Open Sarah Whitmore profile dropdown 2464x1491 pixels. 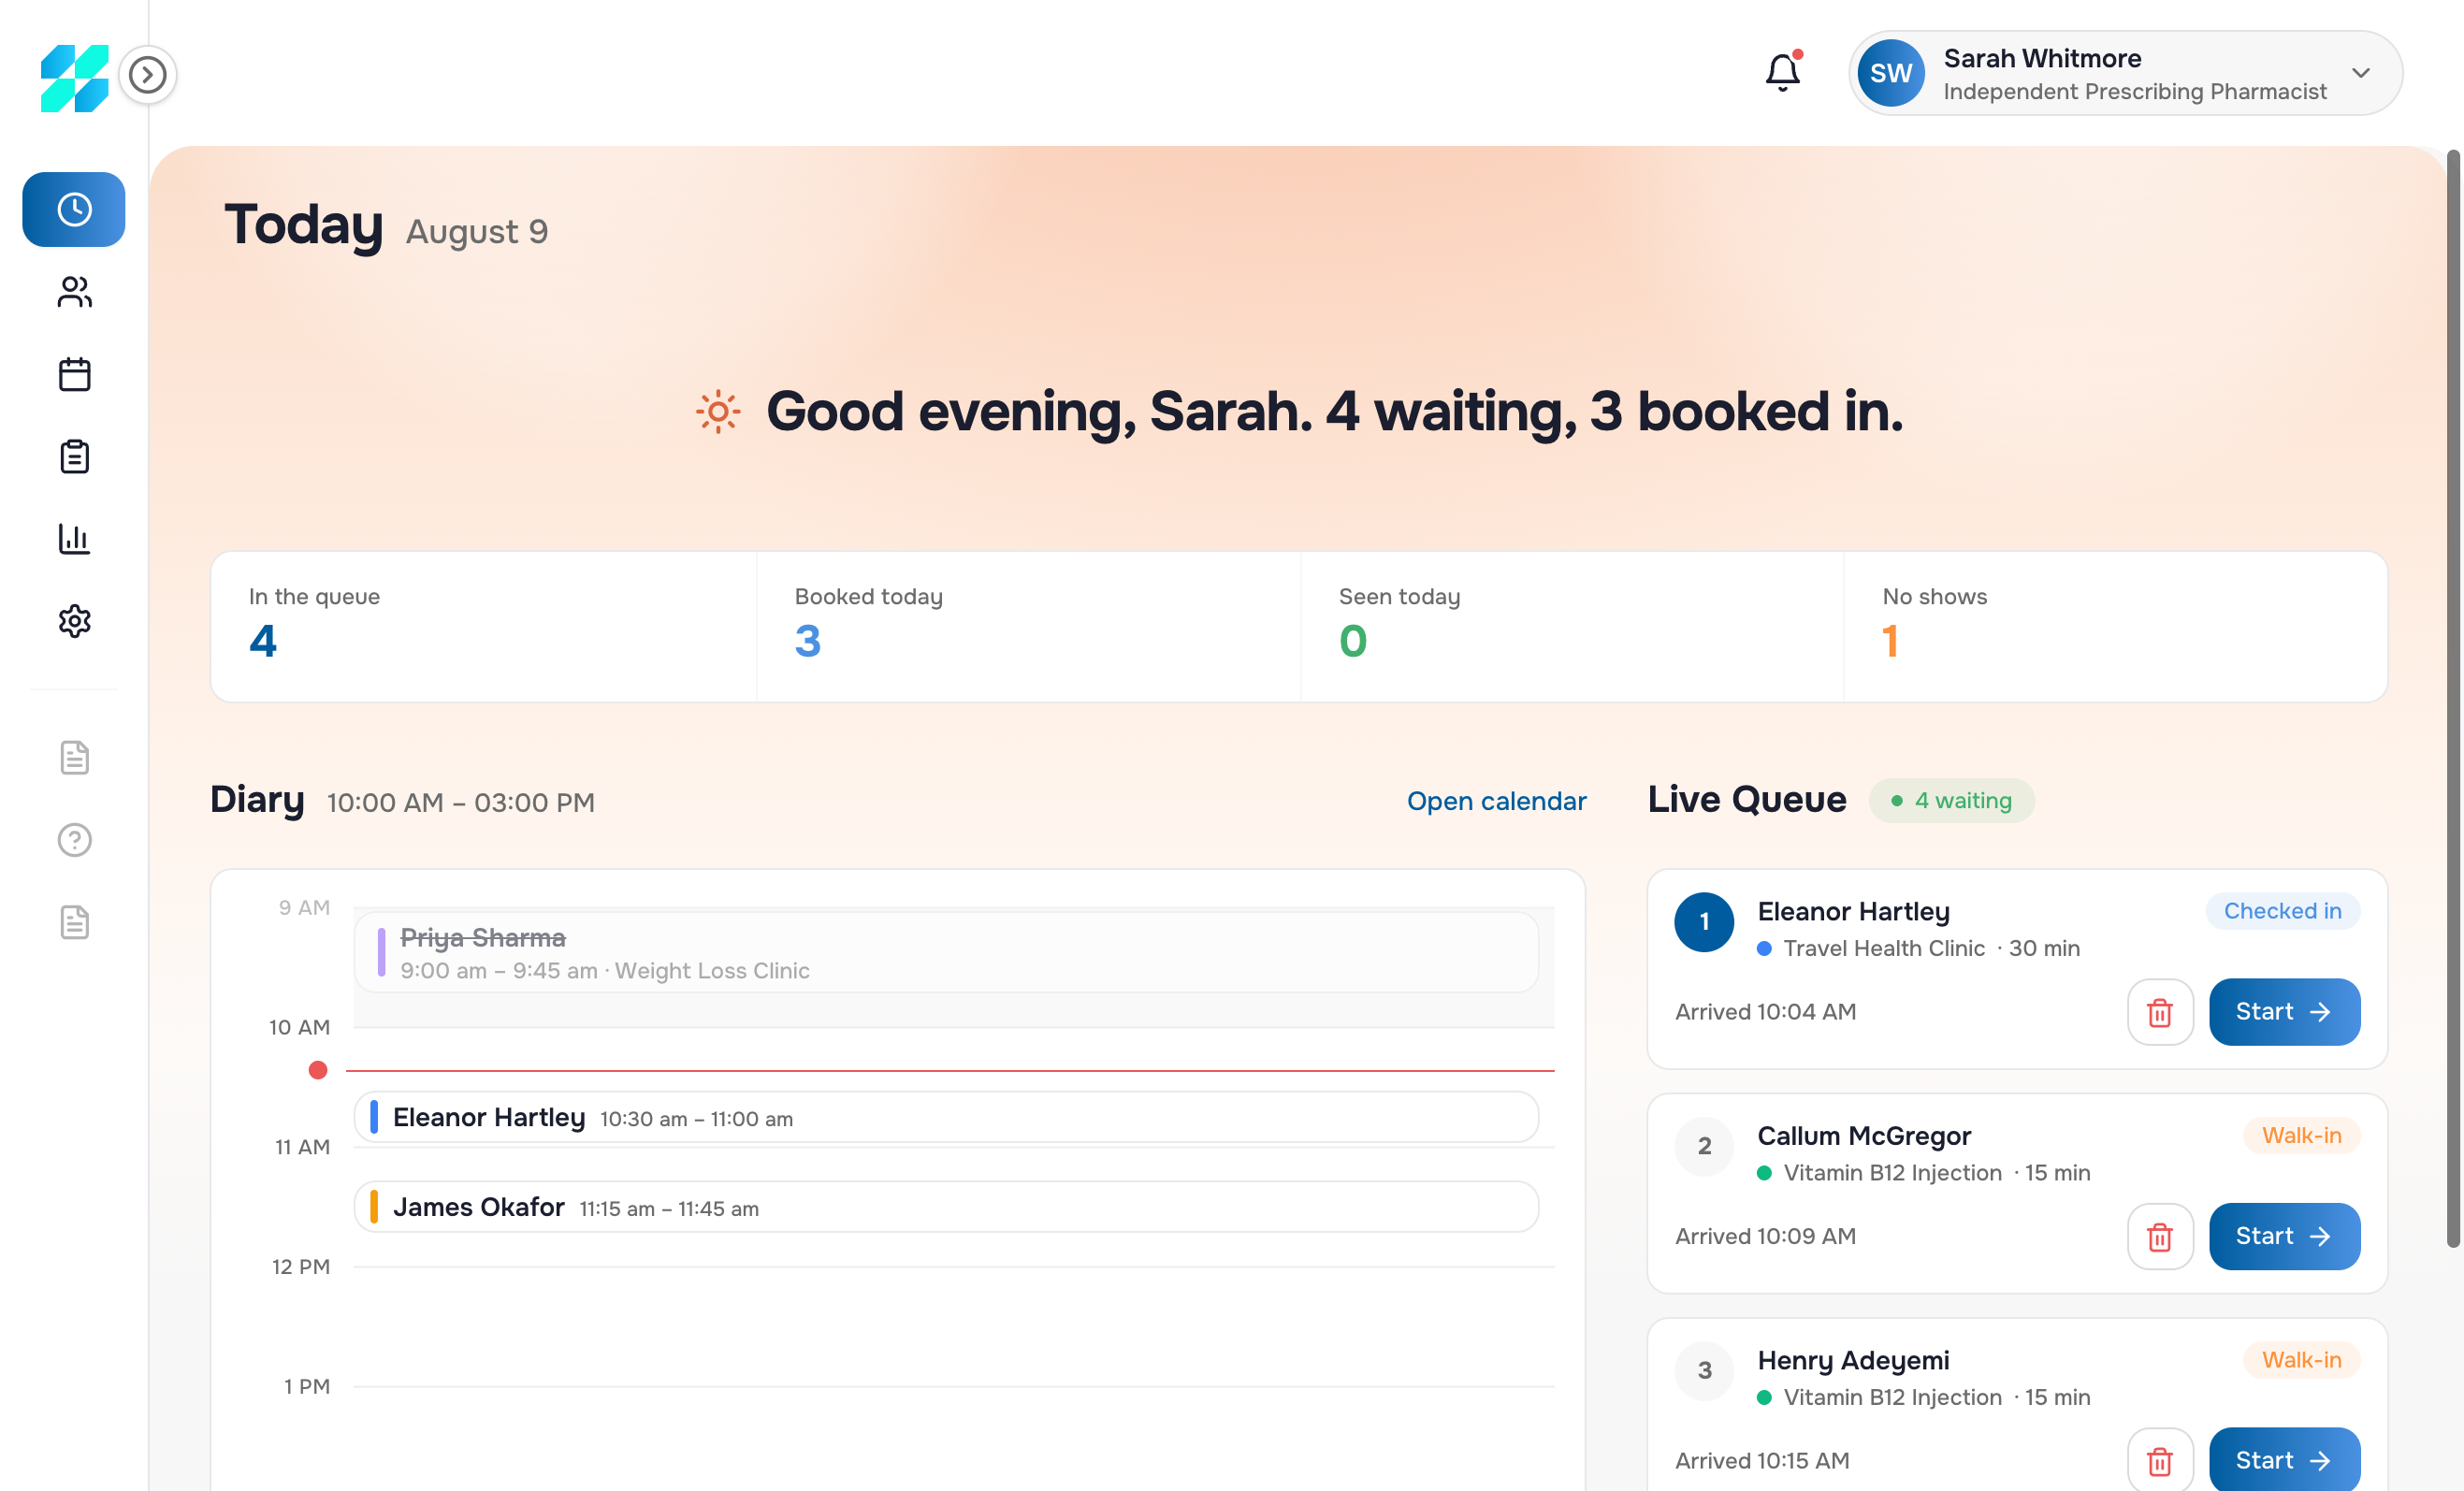click(x=2125, y=73)
